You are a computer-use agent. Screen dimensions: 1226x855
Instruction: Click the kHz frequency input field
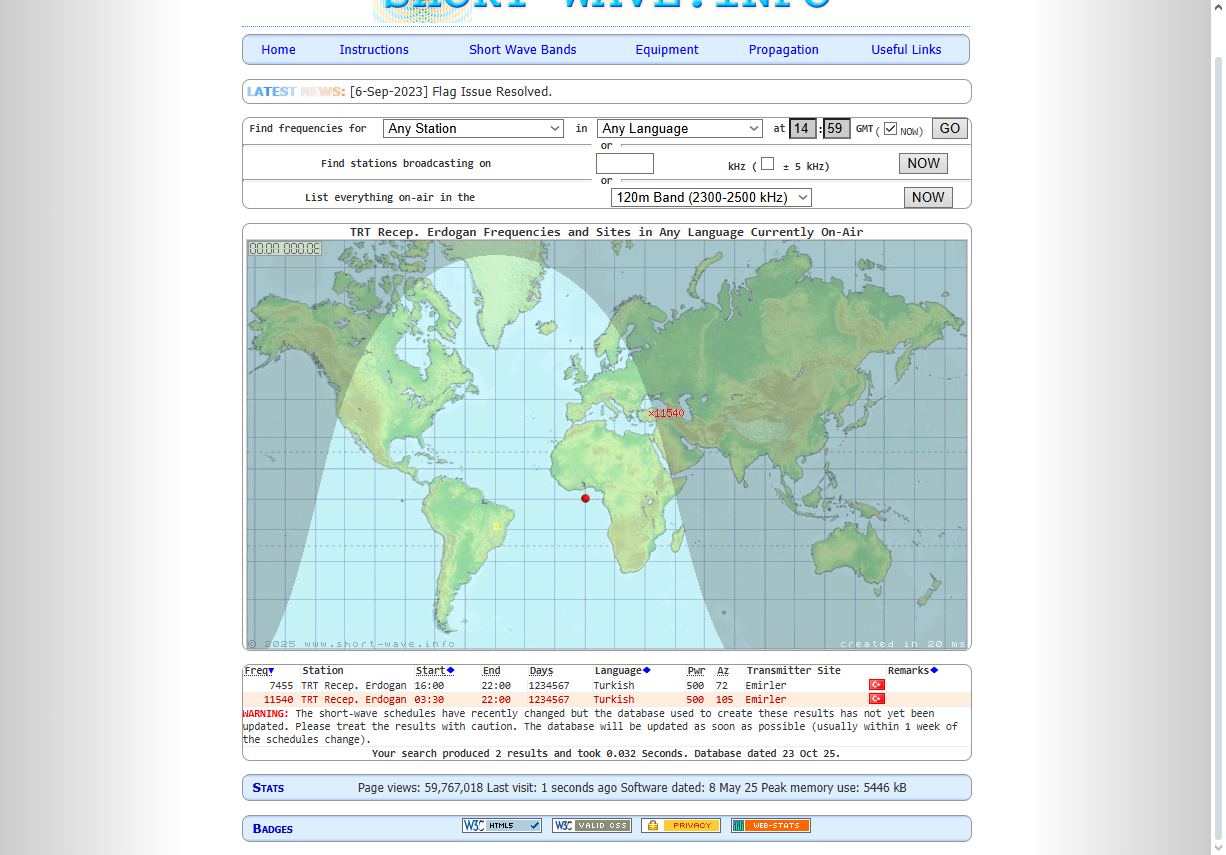(x=624, y=164)
